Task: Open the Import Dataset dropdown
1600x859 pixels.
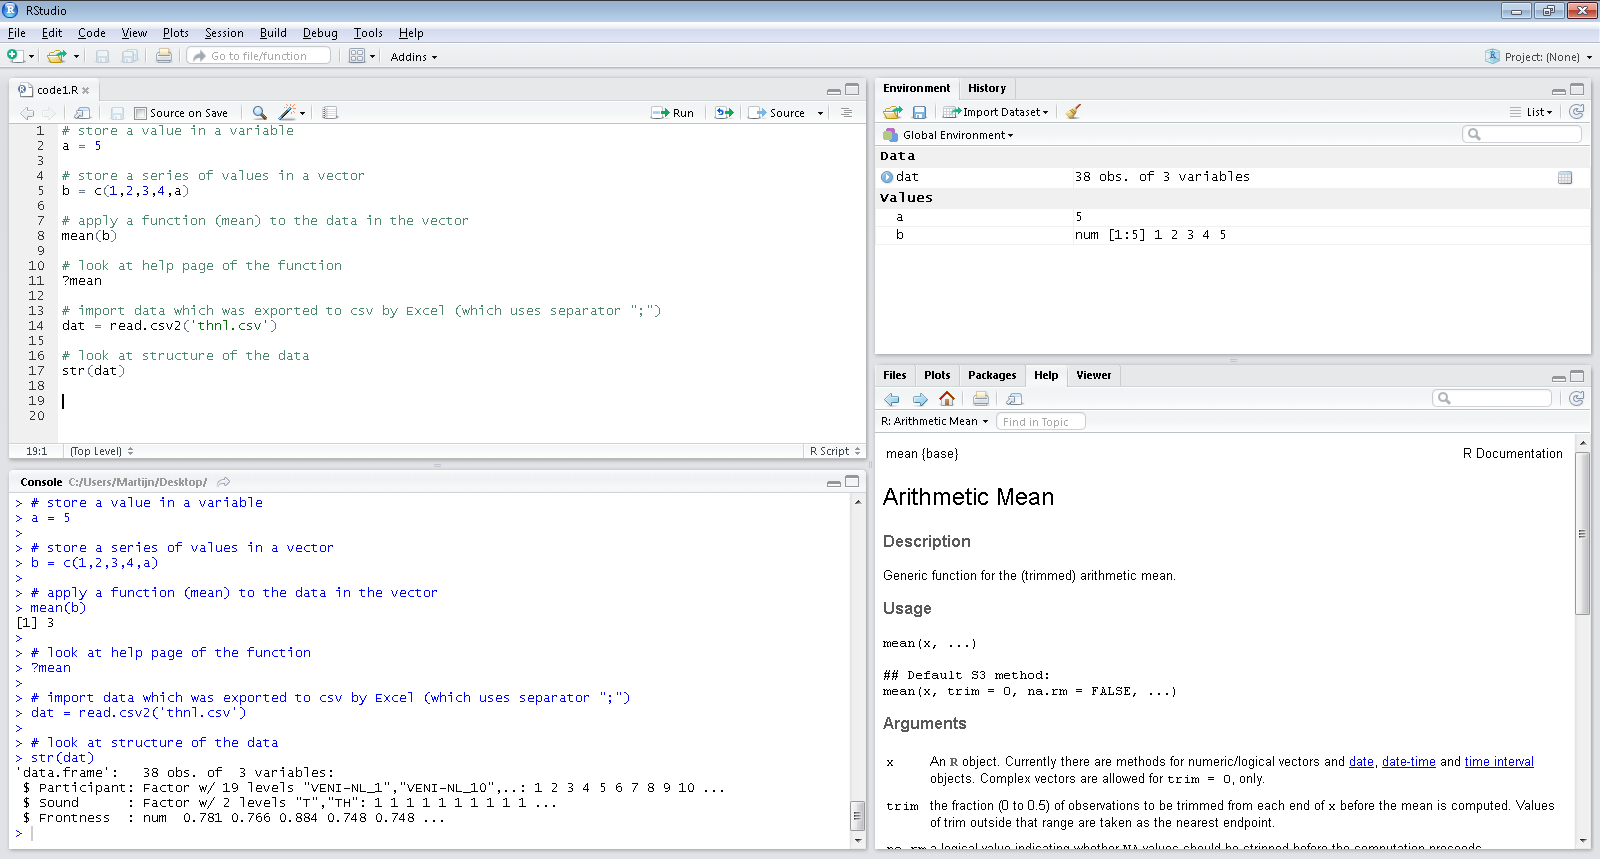Action: click(x=996, y=112)
